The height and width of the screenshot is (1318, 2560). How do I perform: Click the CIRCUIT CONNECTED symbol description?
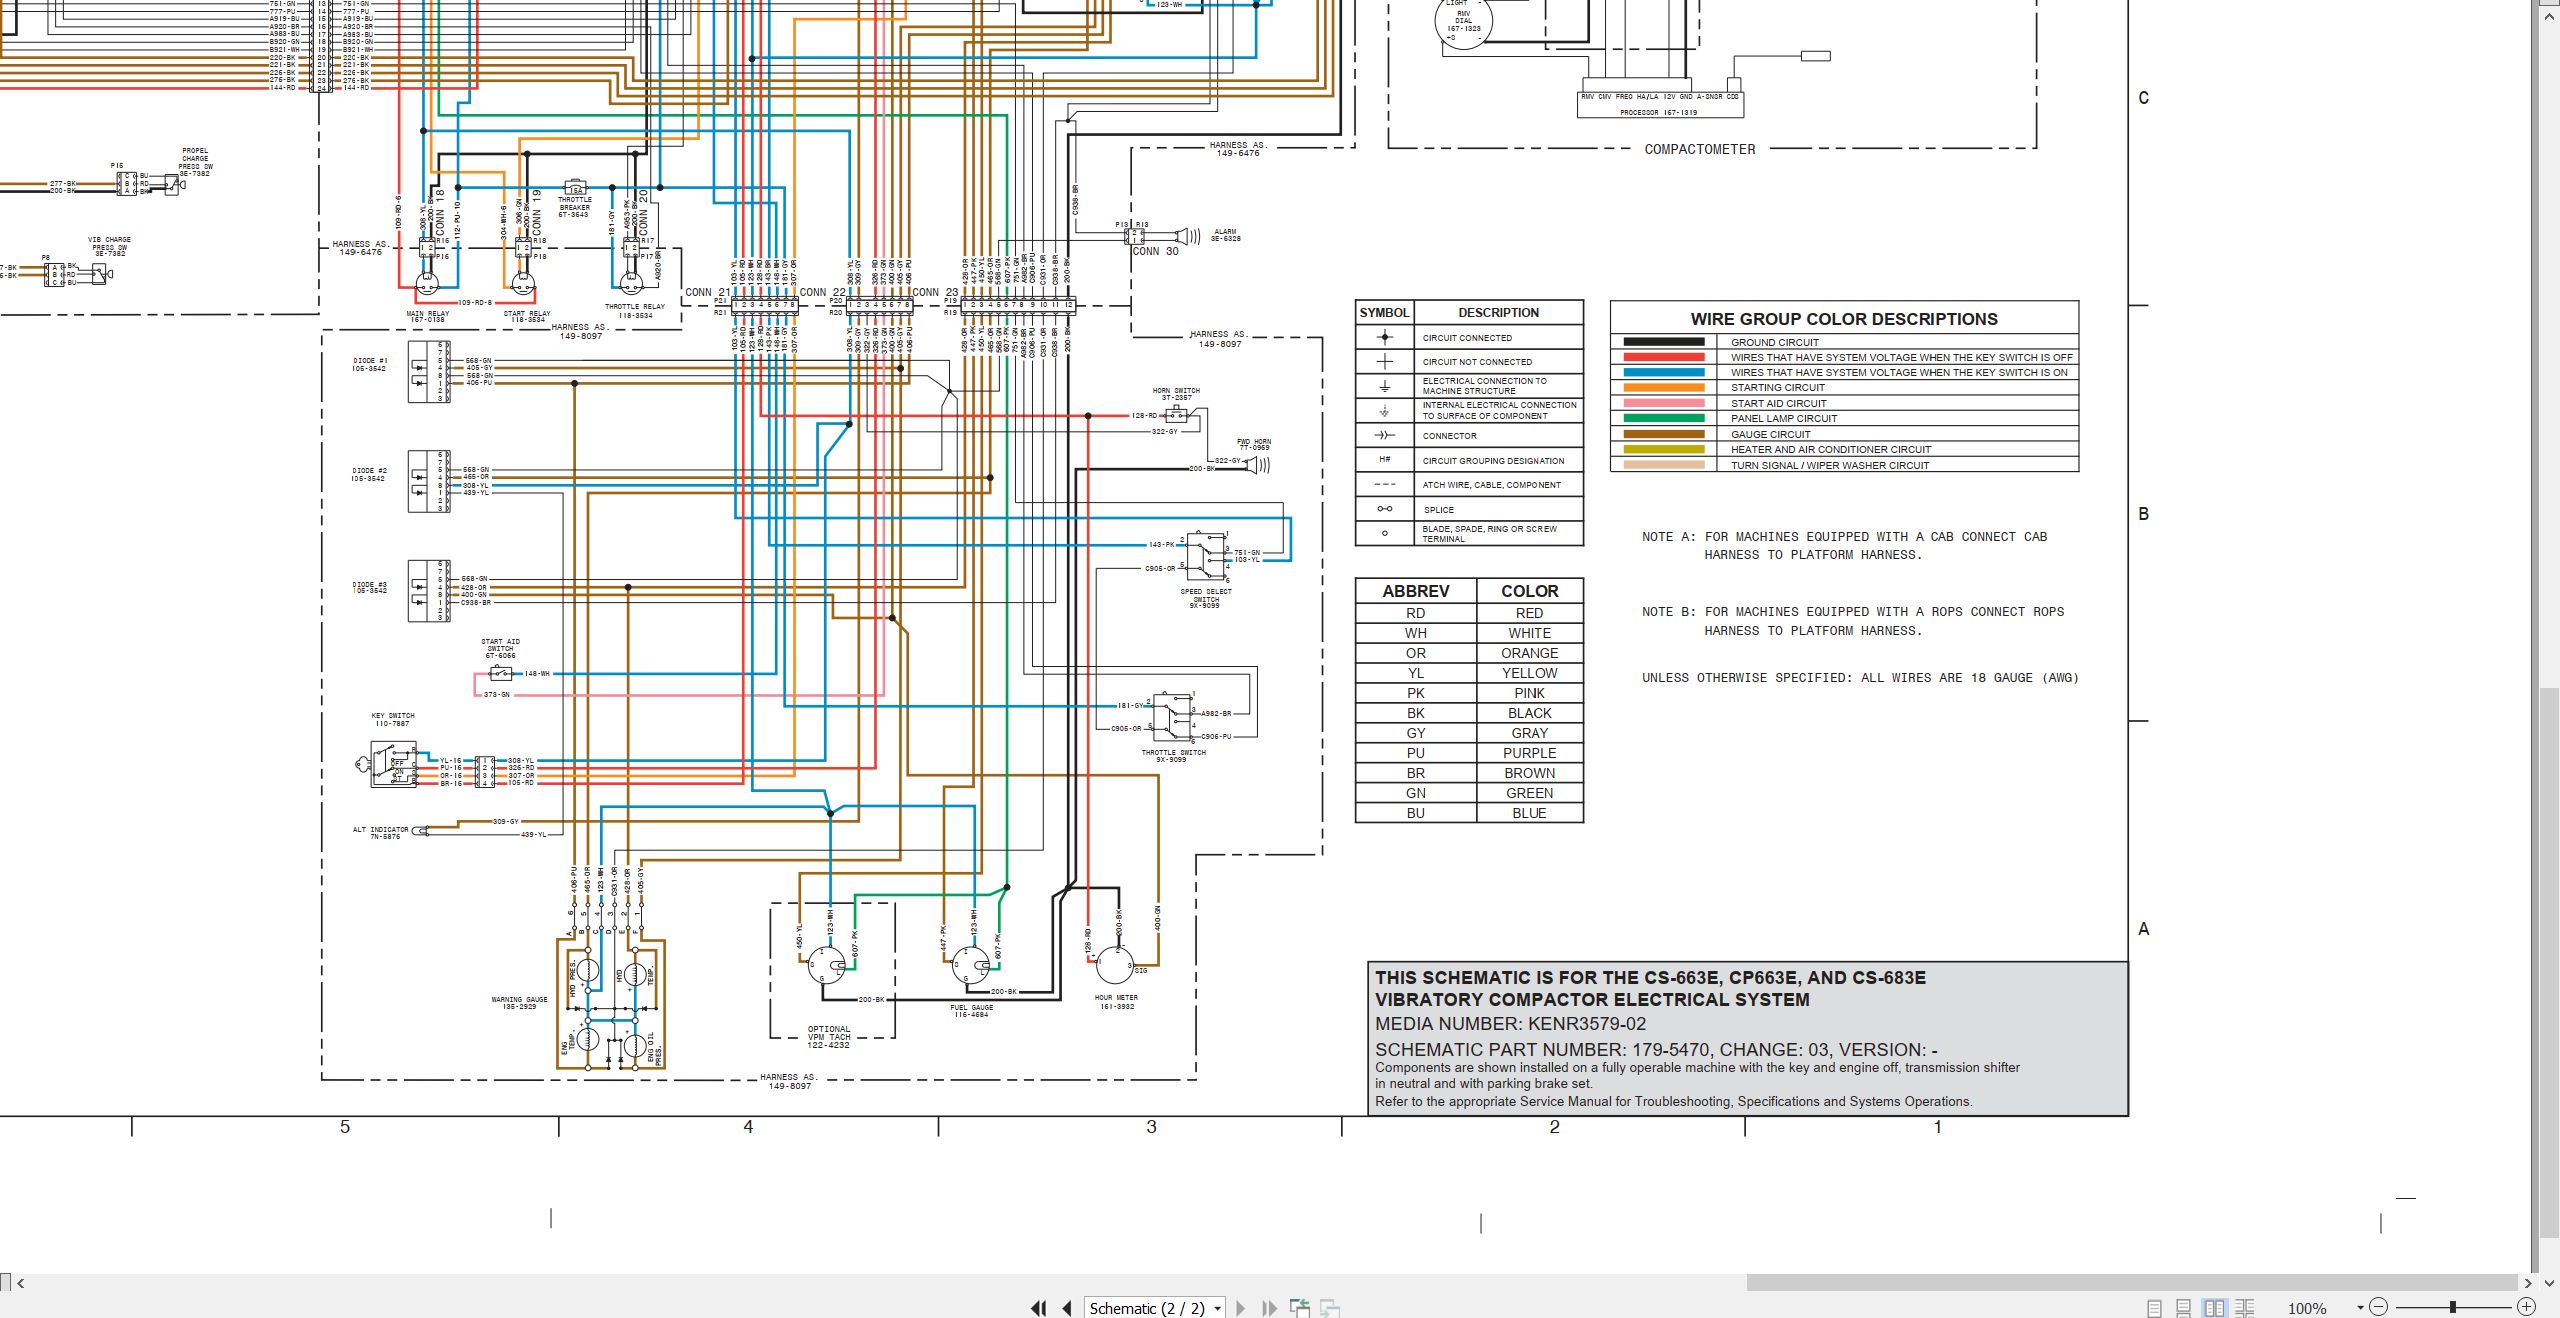(x=1467, y=338)
